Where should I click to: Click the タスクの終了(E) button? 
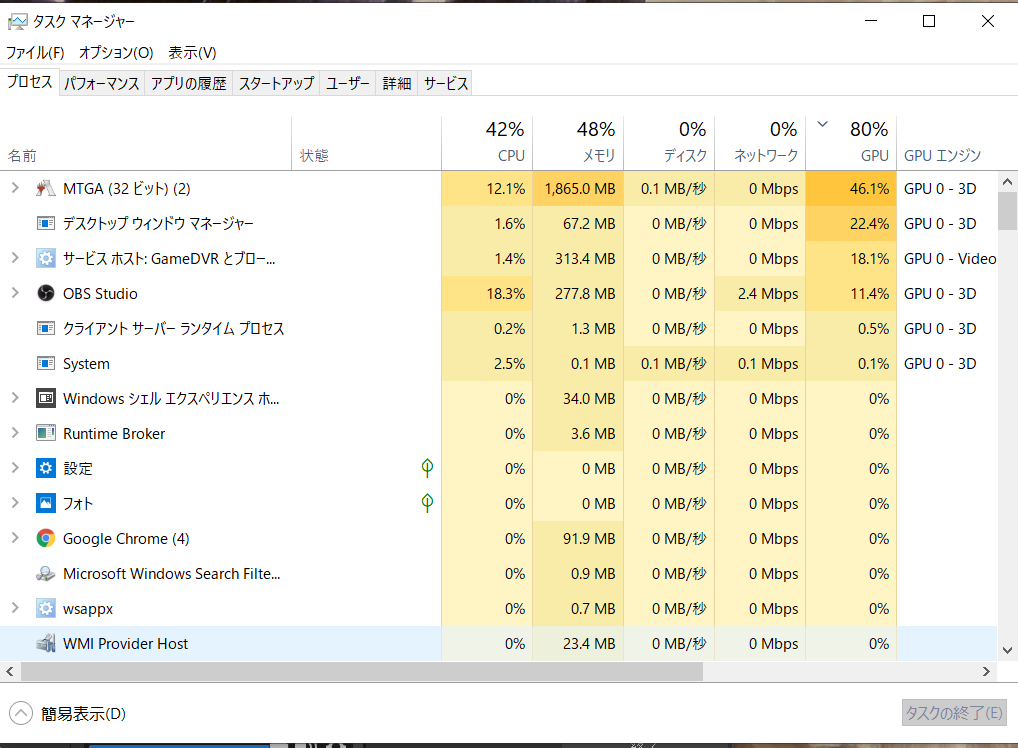coord(954,713)
